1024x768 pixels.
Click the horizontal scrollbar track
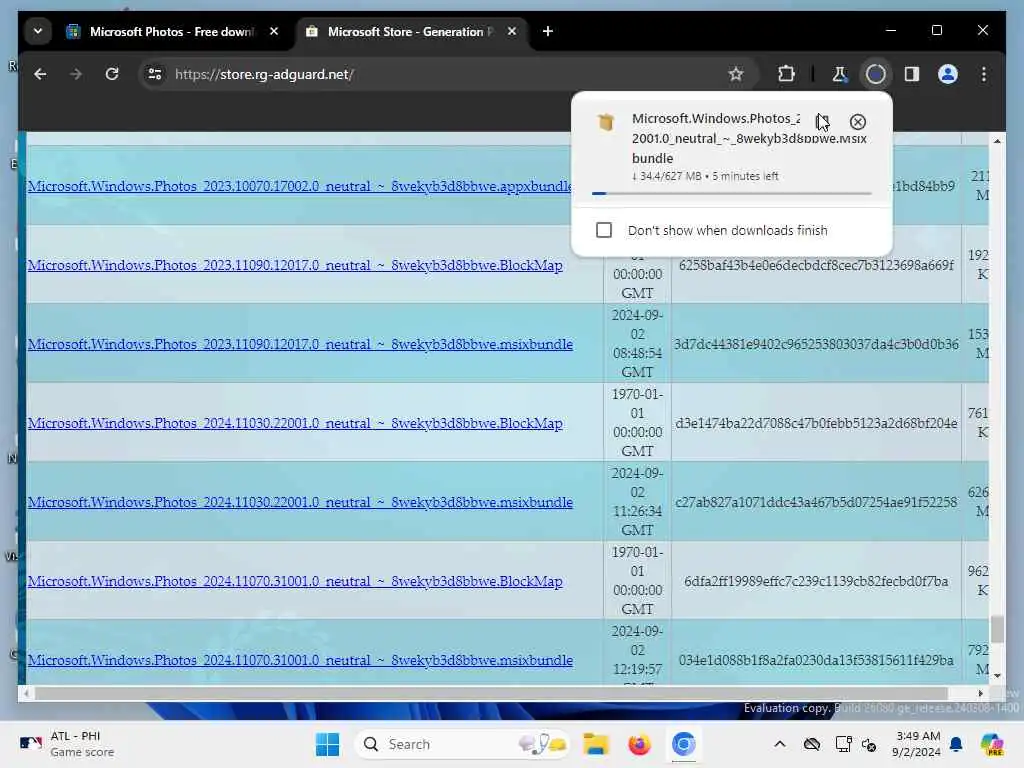(491, 694)
